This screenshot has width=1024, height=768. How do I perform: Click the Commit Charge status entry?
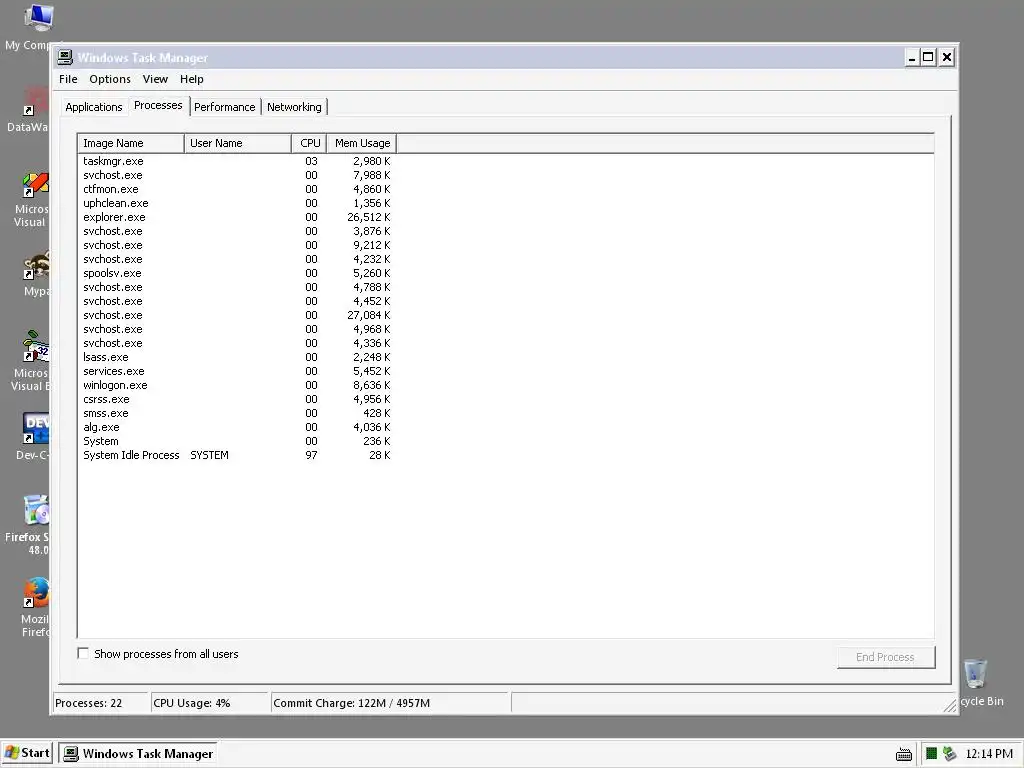(390, 703)
